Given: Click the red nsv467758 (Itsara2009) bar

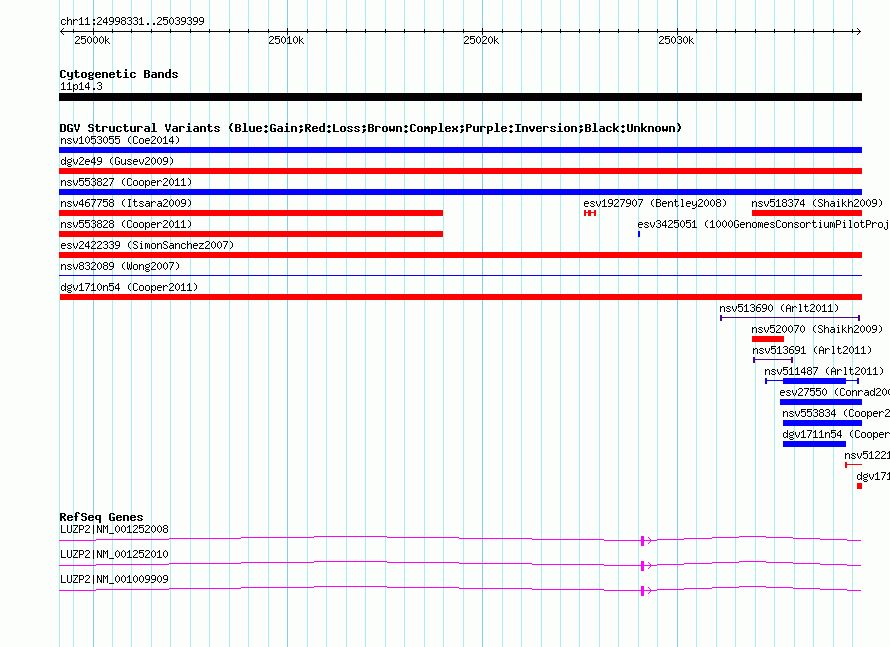Looking at the screenshot, I should click(250, 213).
